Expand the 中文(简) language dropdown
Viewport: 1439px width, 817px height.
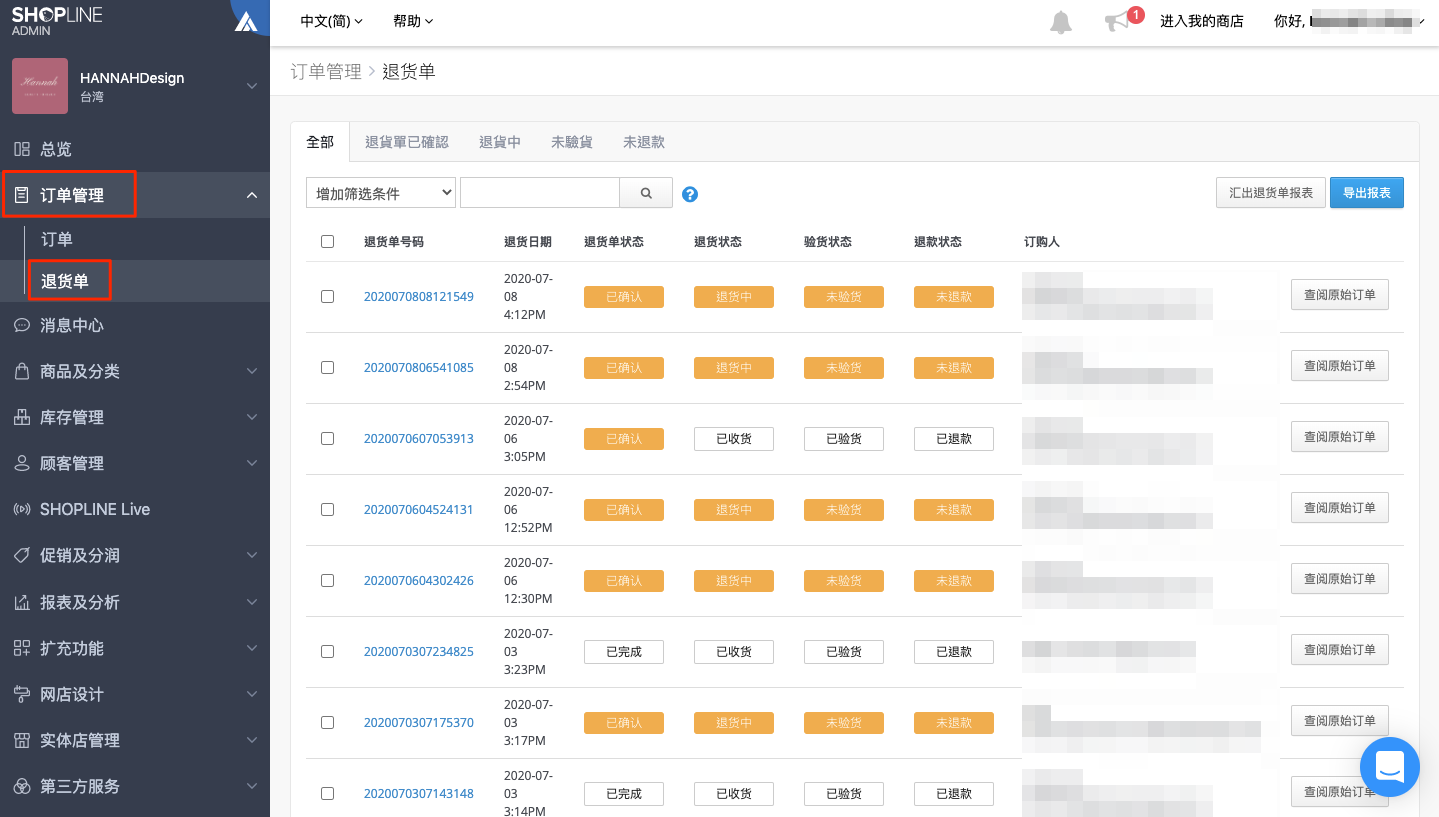pos(331,21)
